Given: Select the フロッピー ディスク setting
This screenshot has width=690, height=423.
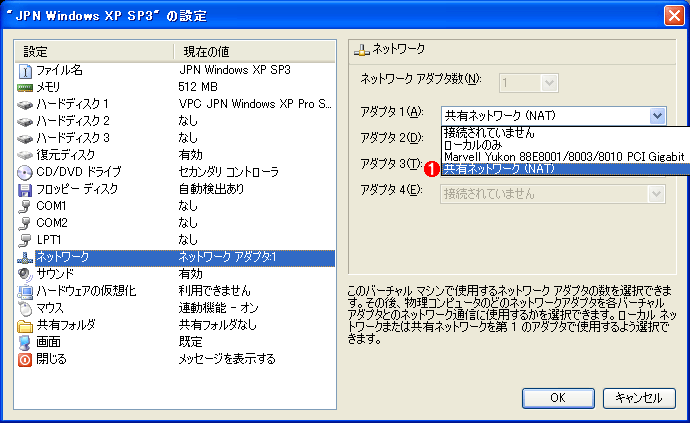Looking at the screenshot, I should (176, 189).
